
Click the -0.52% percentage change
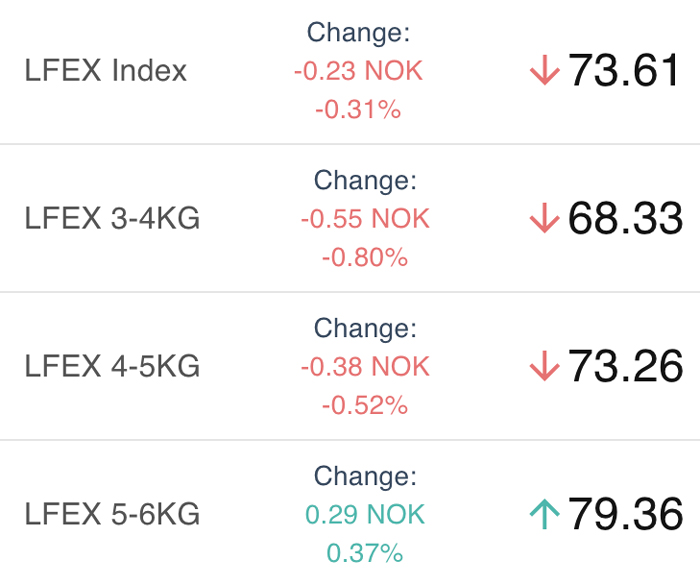(365, 405)
